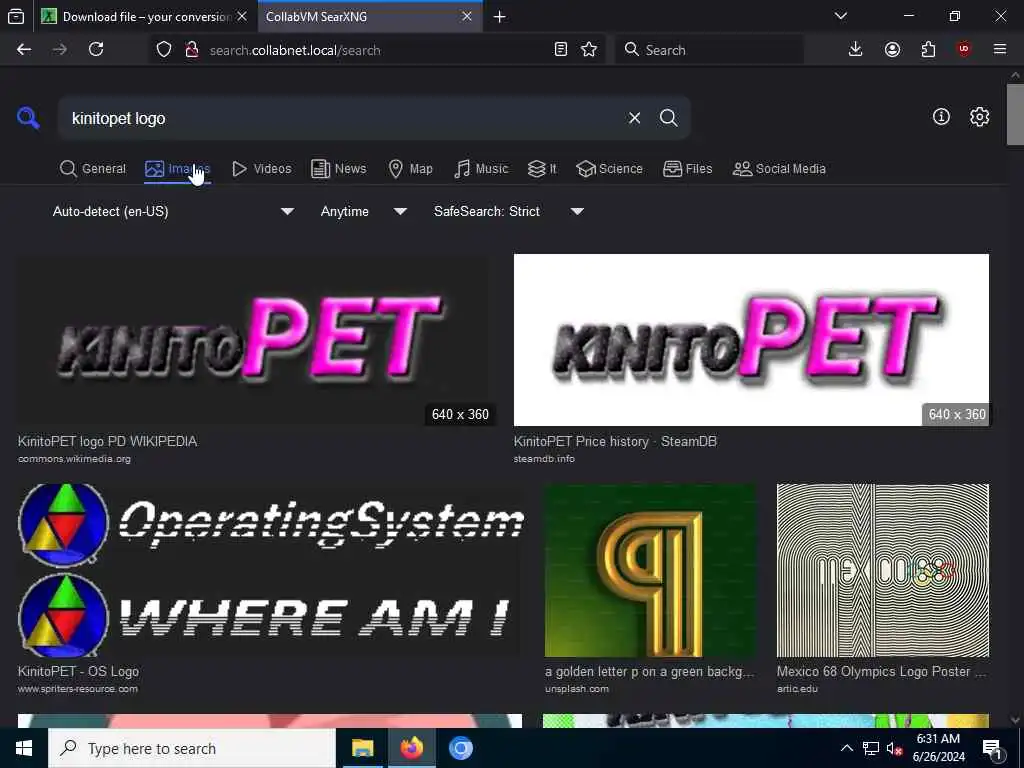
Task: Switch to the Science search category
Action: click(x=610, y=168)
